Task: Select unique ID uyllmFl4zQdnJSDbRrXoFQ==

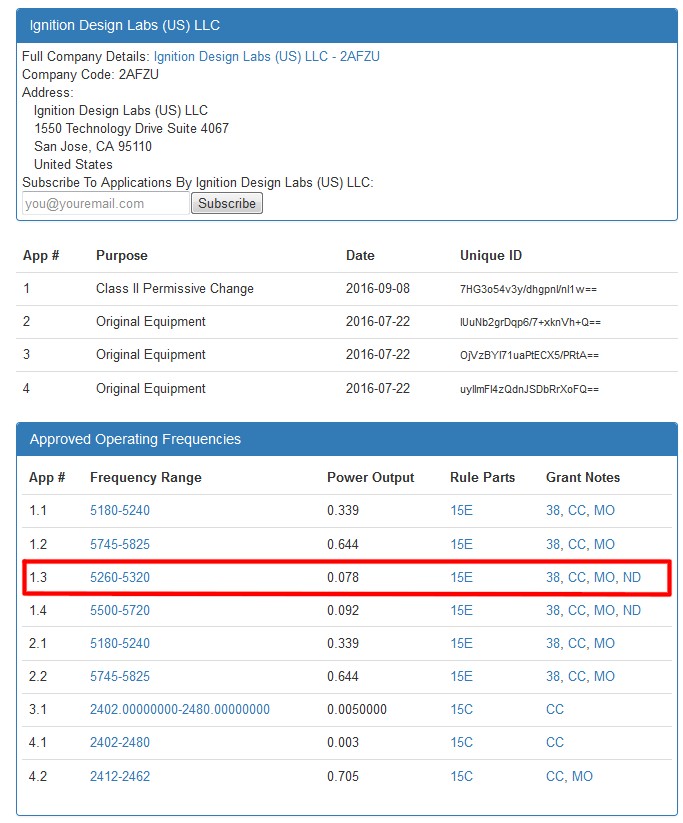Action: coord(529,389)
